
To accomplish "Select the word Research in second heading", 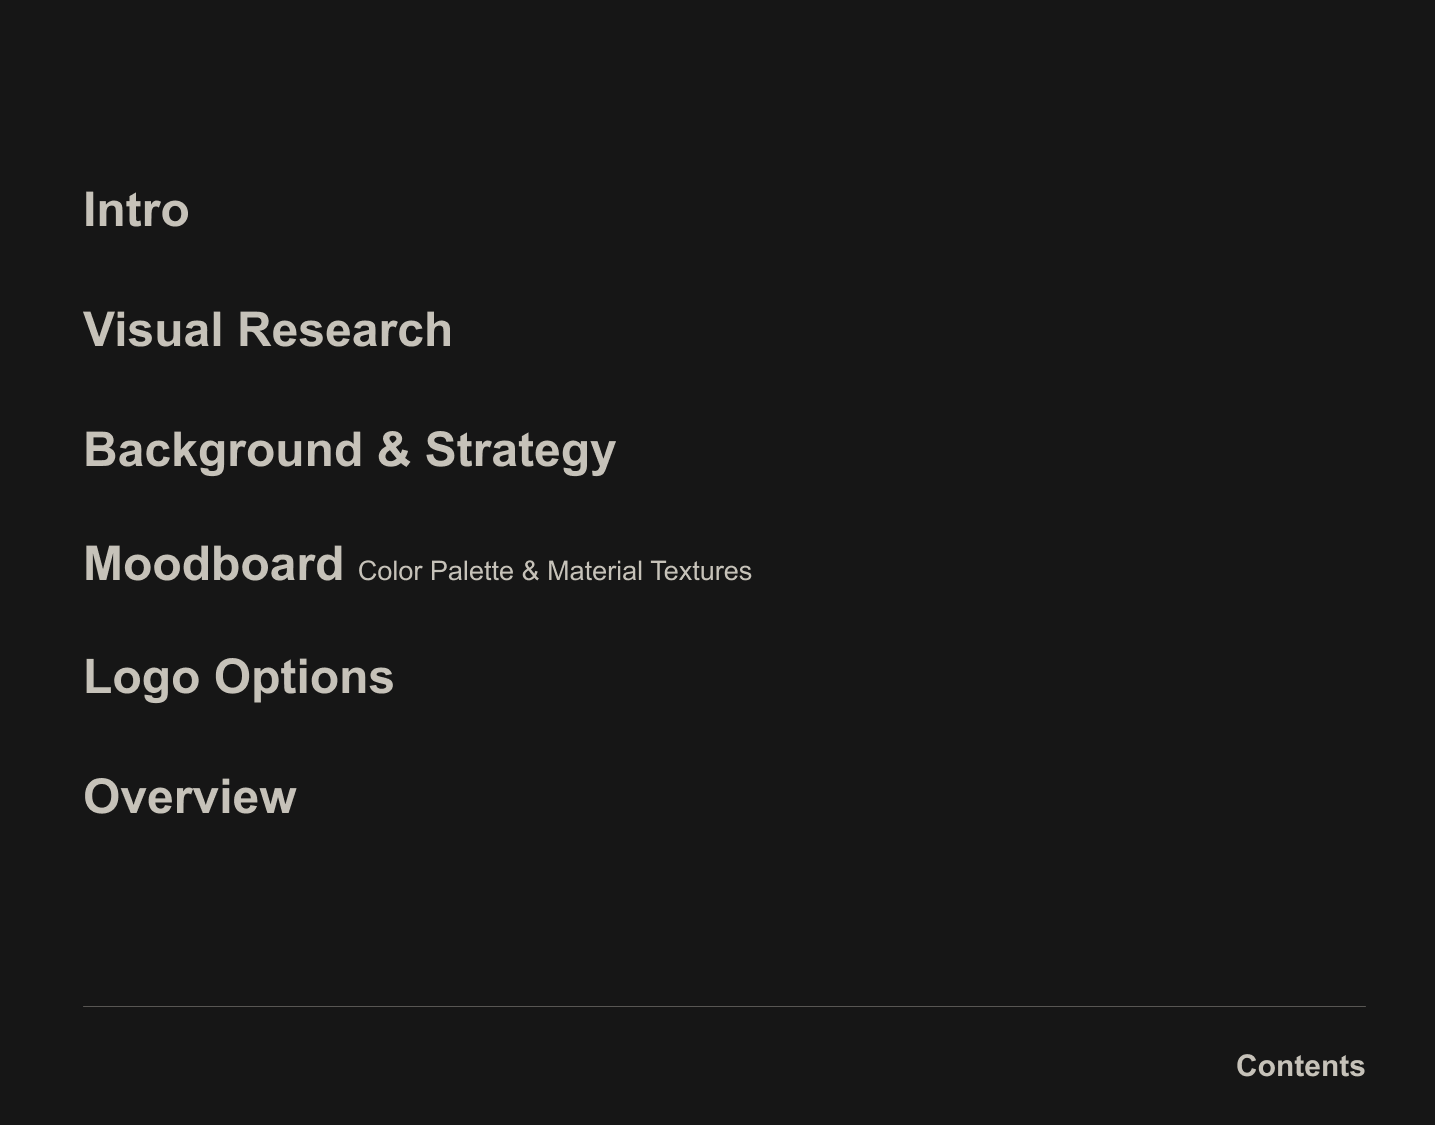I will point(344,330).
